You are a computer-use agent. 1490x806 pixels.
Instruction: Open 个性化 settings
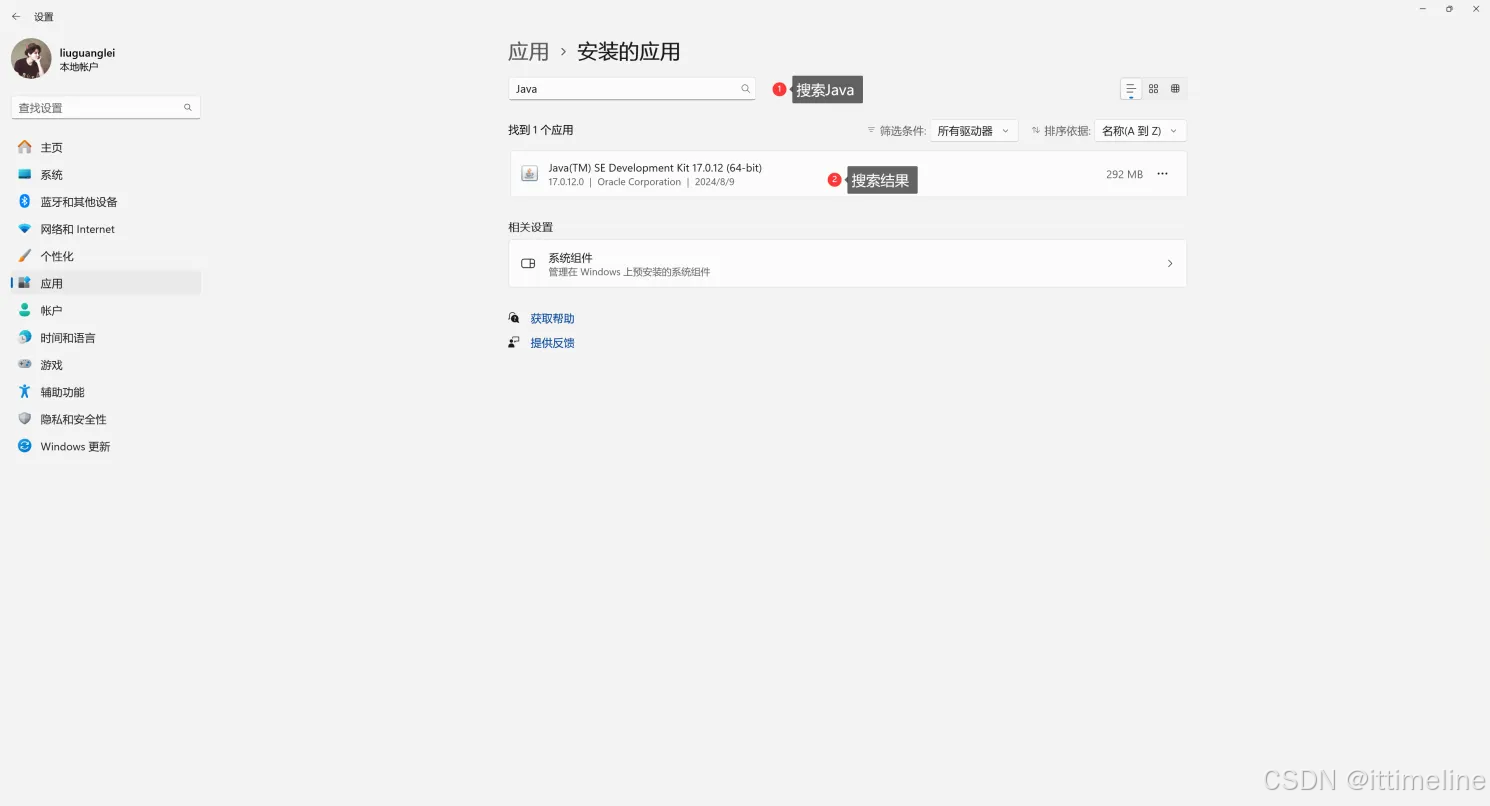point(106,256)
